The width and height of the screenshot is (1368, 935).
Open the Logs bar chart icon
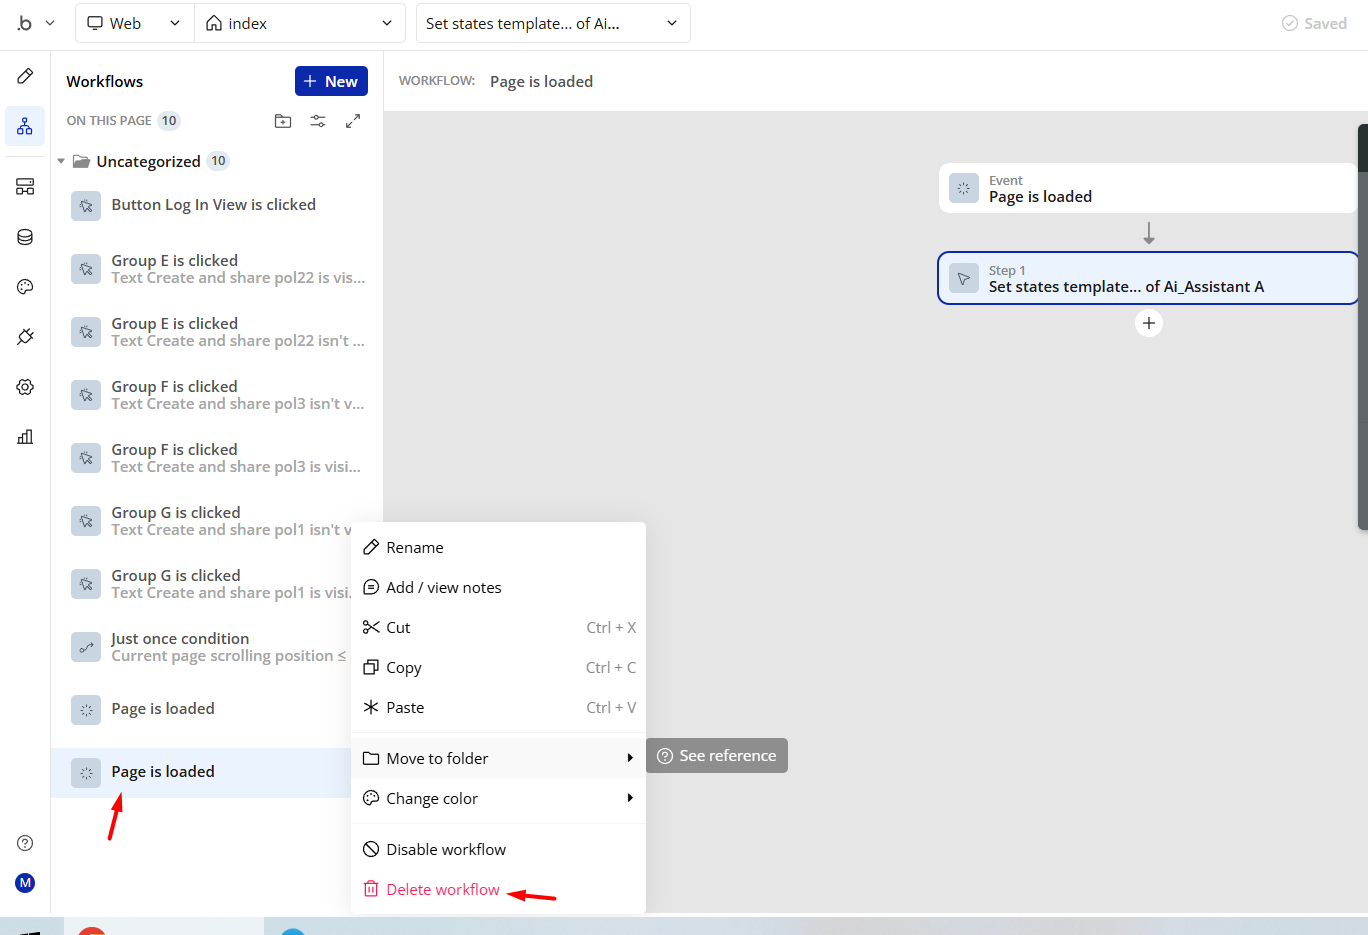point(25,437)
